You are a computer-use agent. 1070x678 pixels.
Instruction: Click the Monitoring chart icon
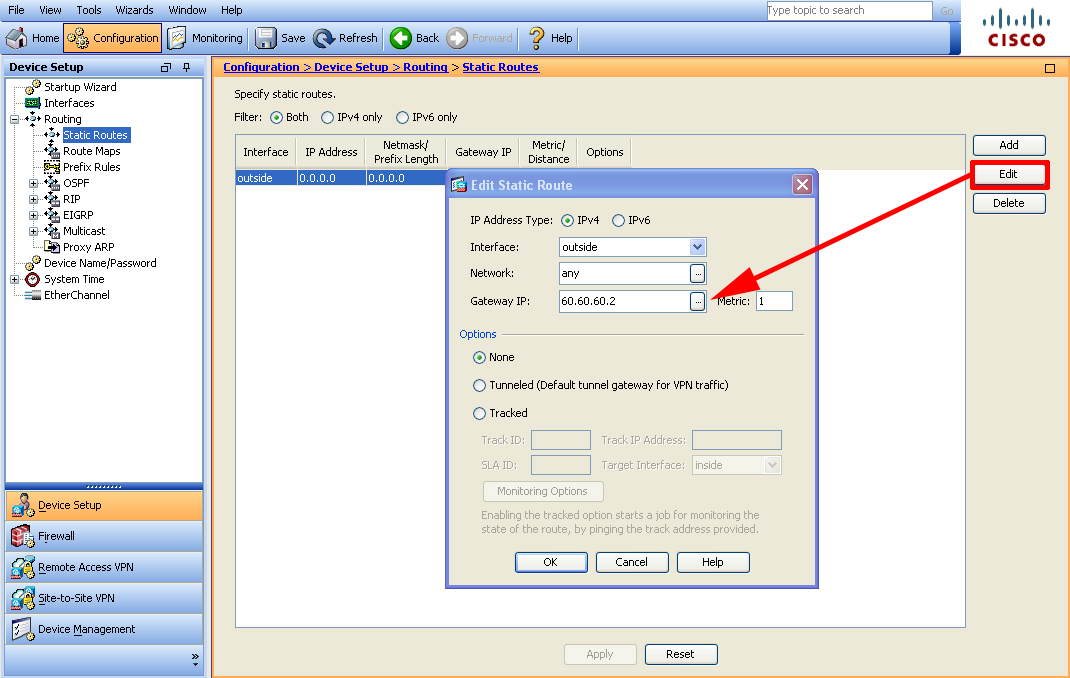(x=177, y=38)
